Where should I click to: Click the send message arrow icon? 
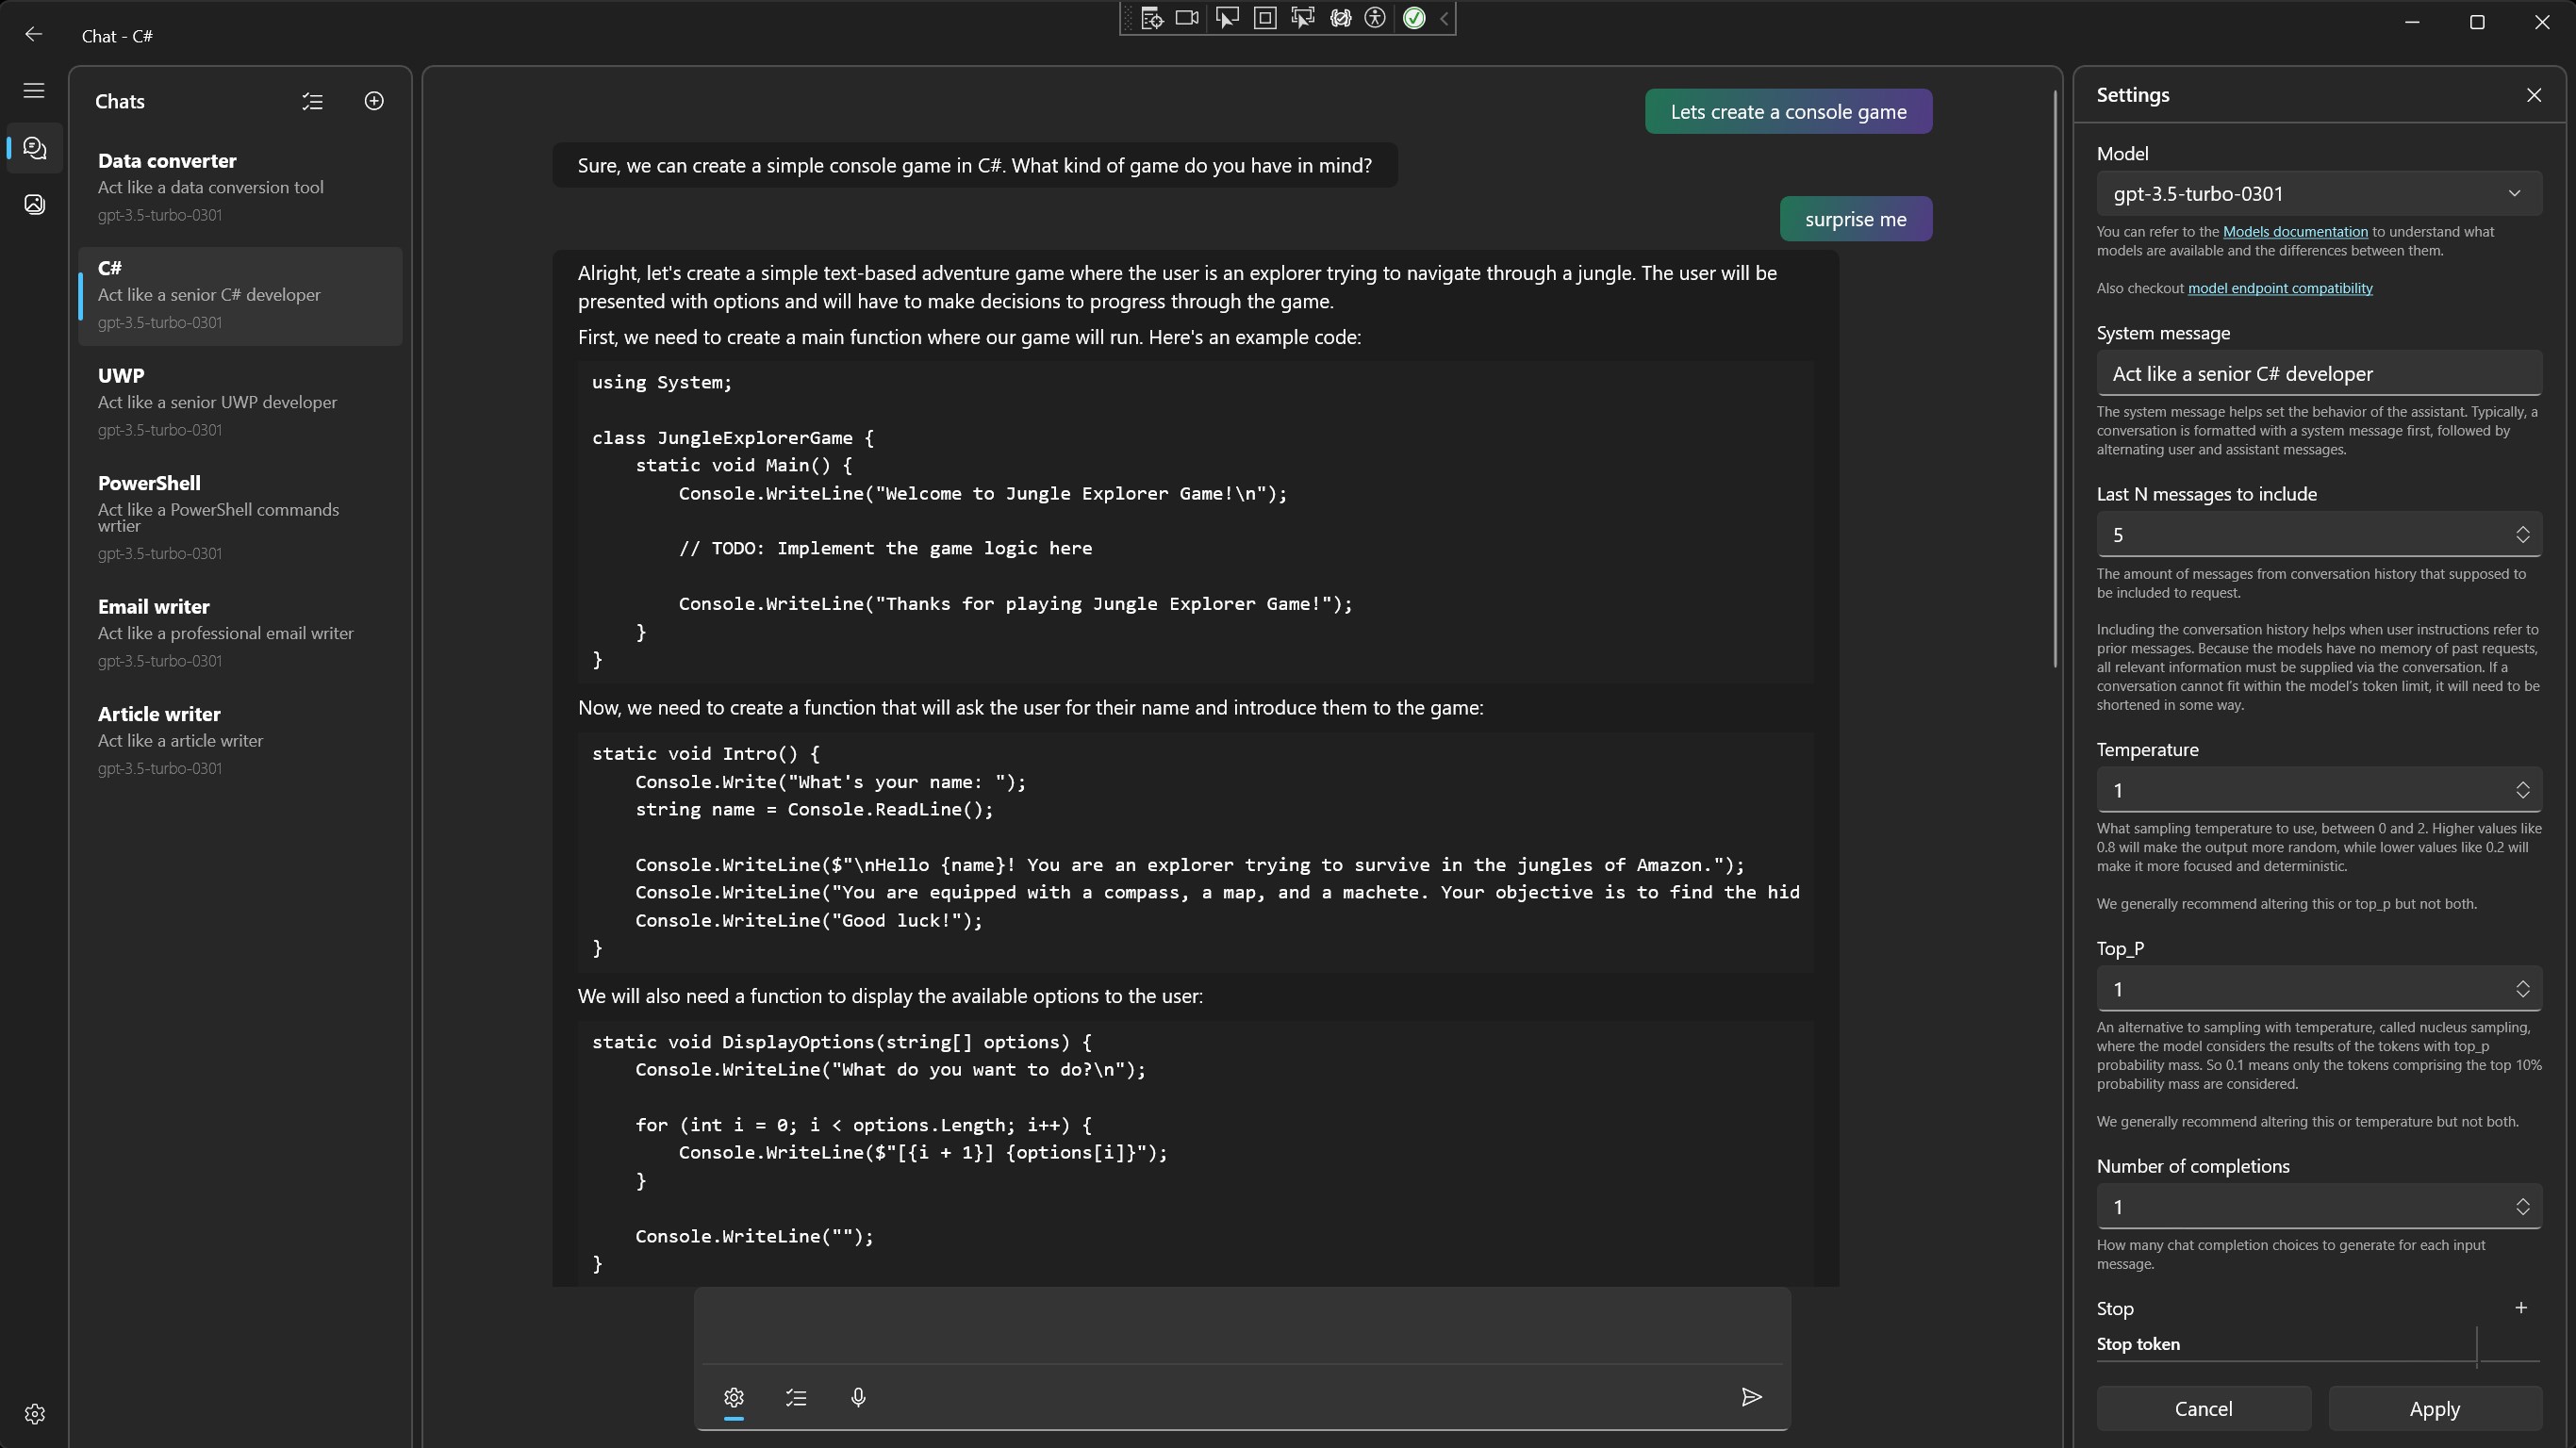point(1752,1397)
